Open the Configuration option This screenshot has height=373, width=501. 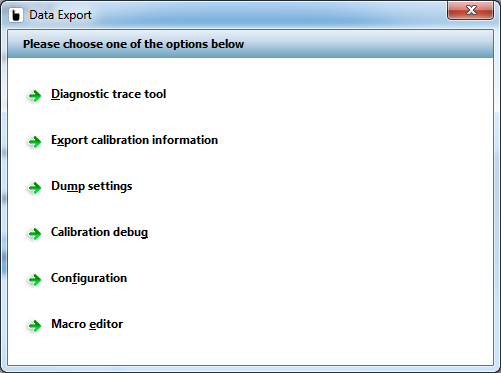pyautogui.click(x=89, y=278)
